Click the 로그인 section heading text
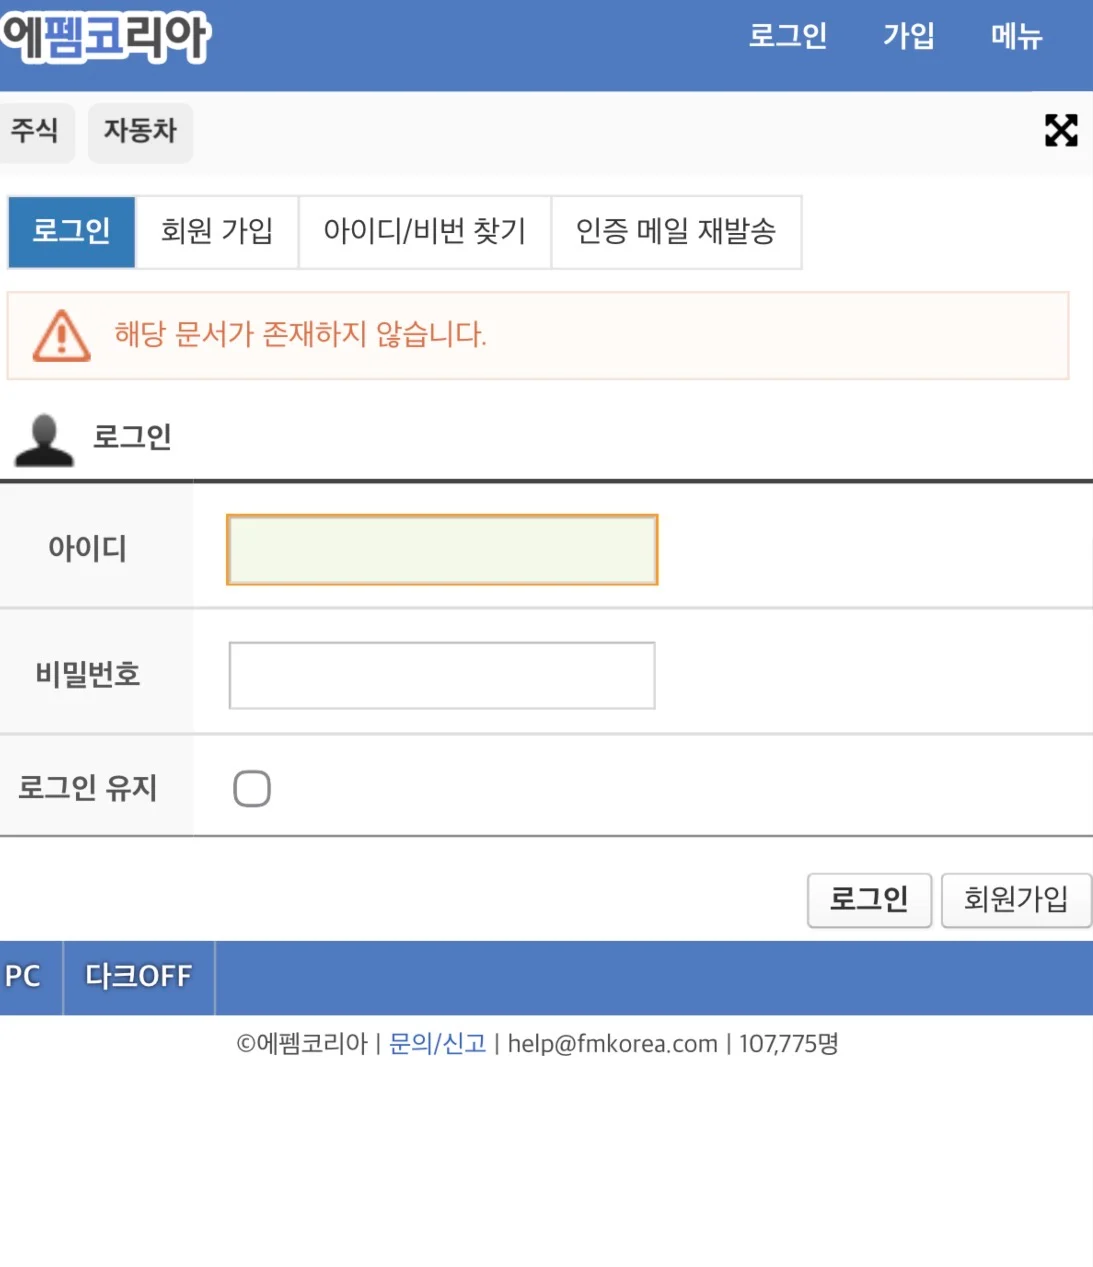 click(132, 437)
